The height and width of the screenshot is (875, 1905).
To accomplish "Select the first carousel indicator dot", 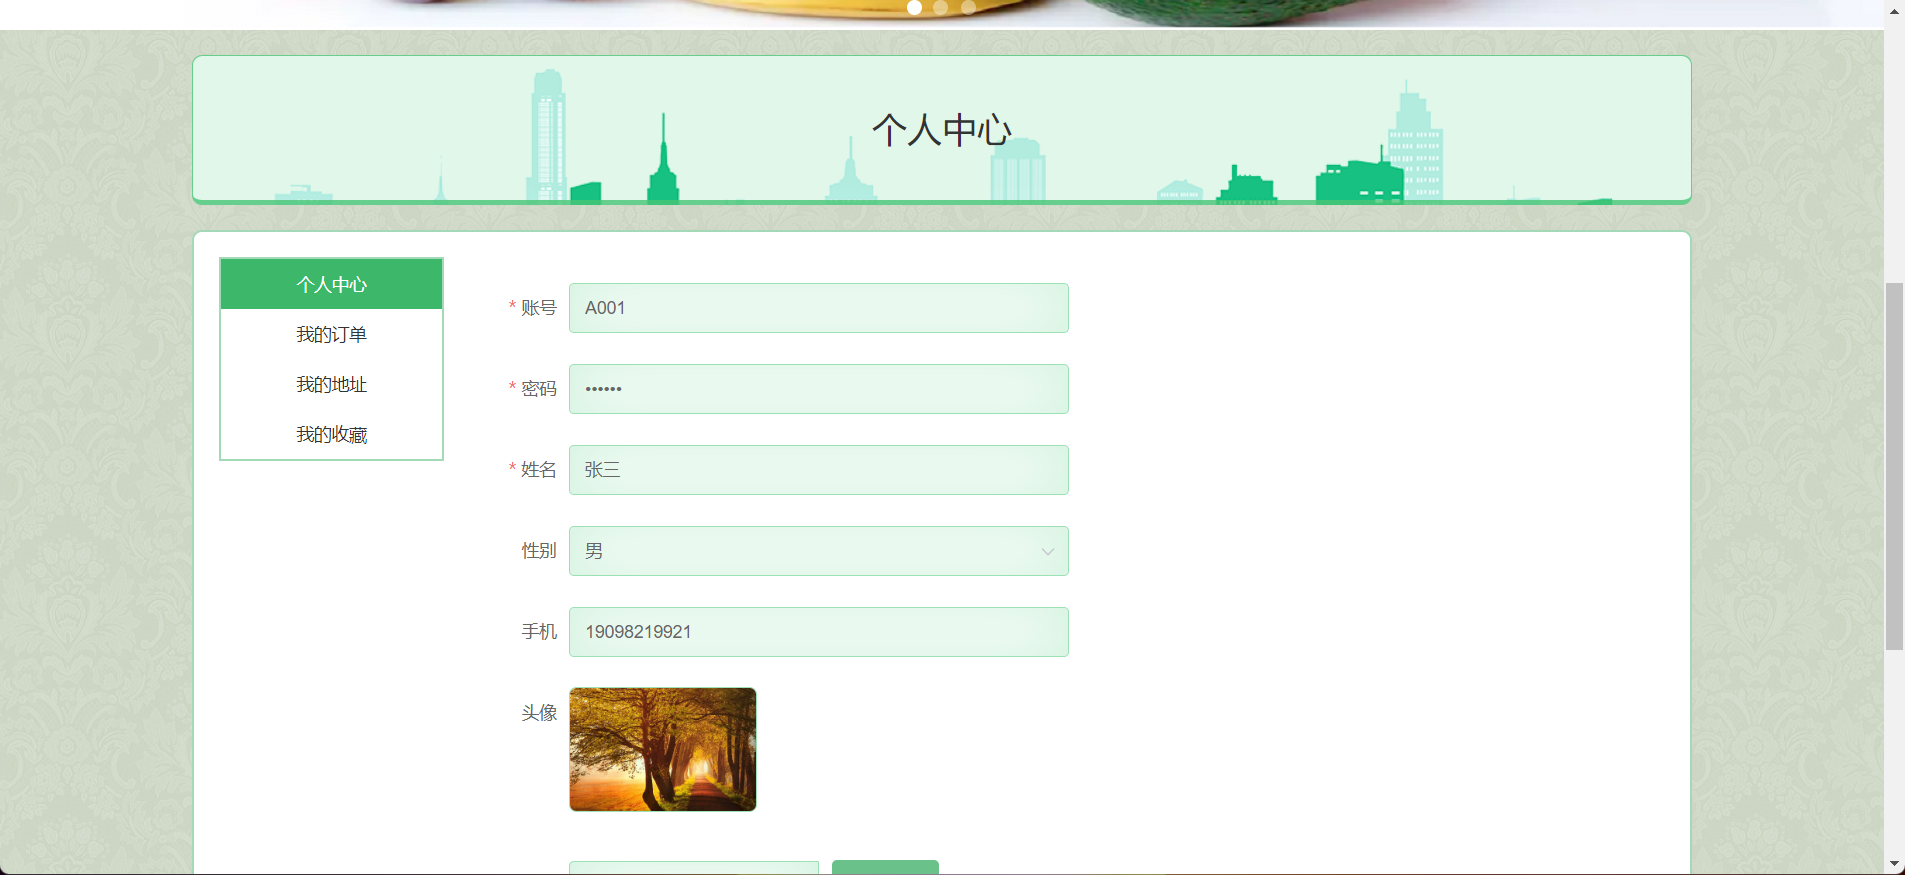I will pos(914,7).
